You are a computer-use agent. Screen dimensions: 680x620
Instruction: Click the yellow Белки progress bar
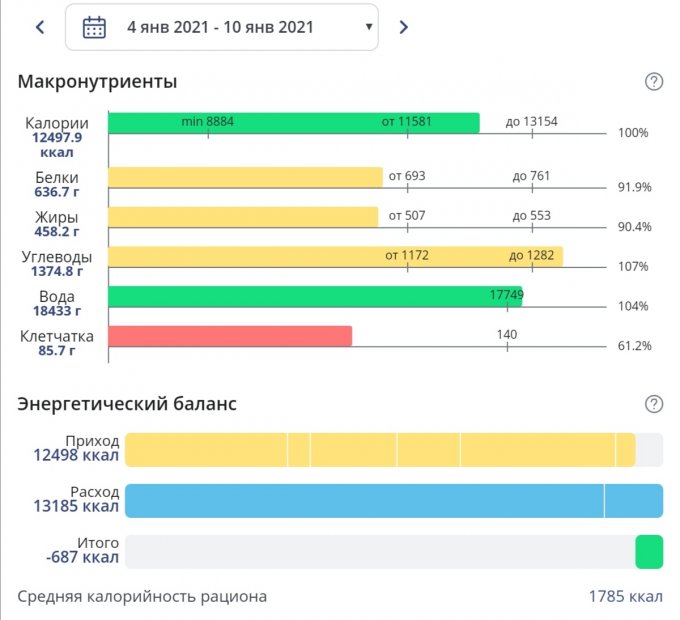pyautogui.click(x=245, y=177)
